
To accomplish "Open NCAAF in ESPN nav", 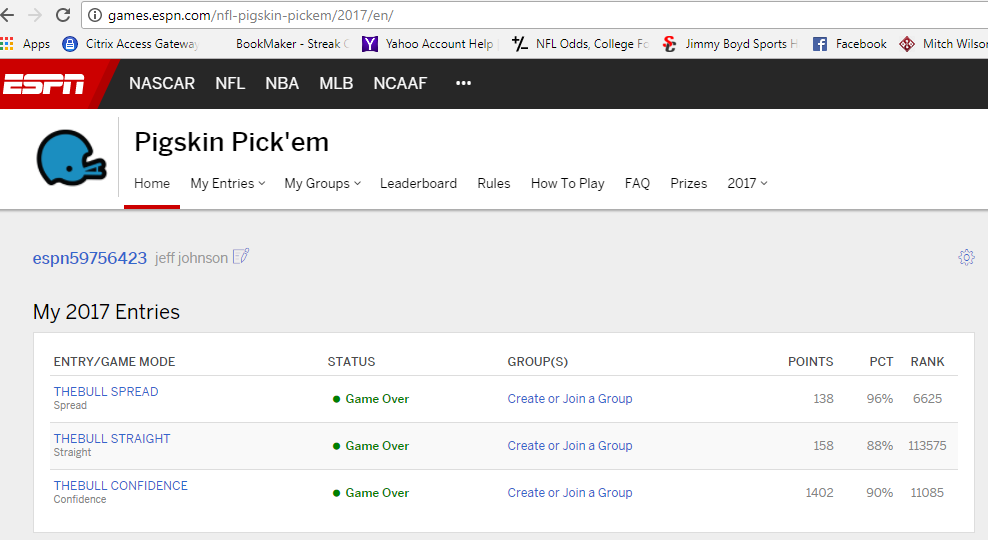I will [x=400, y=83].
